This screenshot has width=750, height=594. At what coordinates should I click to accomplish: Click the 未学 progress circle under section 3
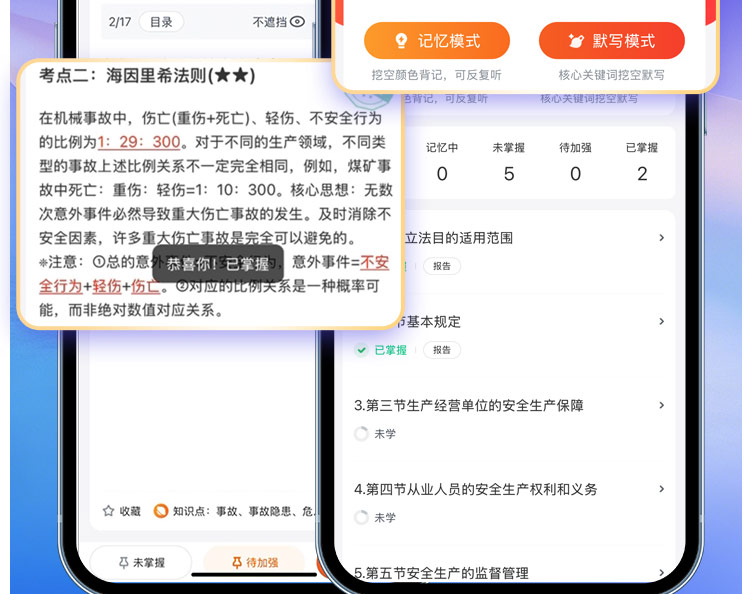362,434
